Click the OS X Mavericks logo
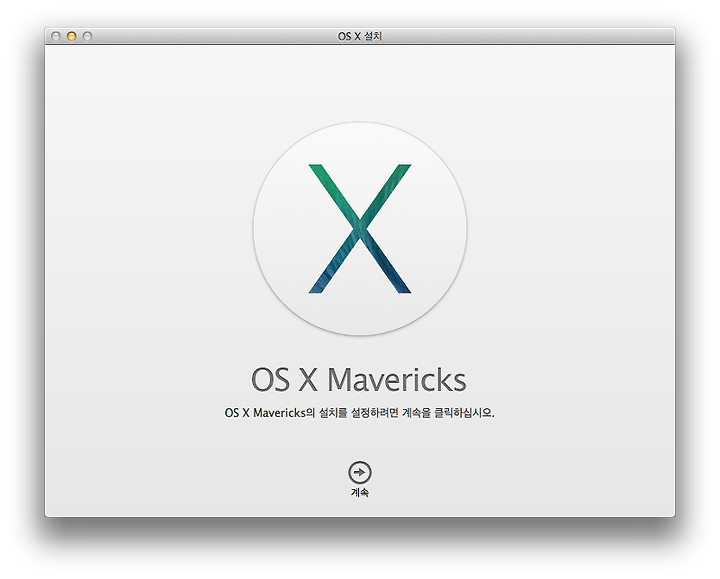Image resolution: width=720 pixels, height=579 pixels. 360,229
